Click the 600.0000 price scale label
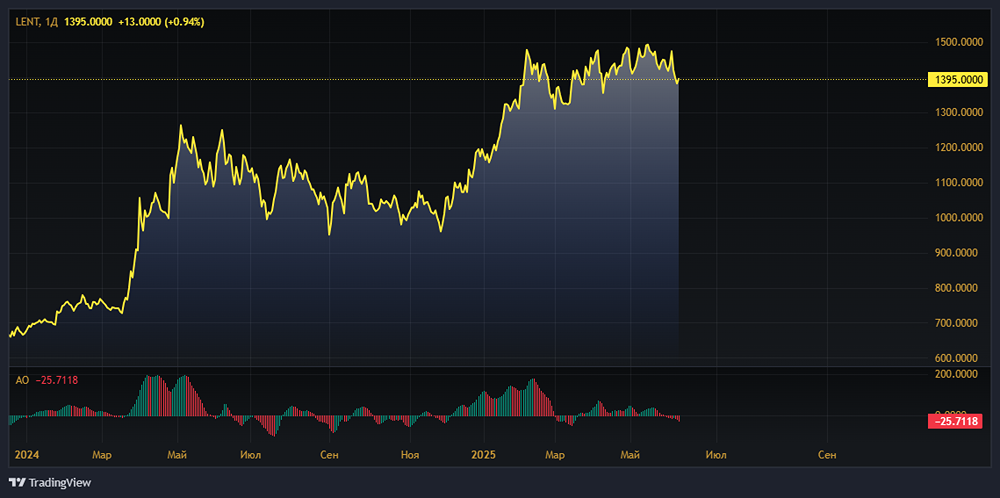1000x498 pixels. pyautogui.click(x=957, y=358)
